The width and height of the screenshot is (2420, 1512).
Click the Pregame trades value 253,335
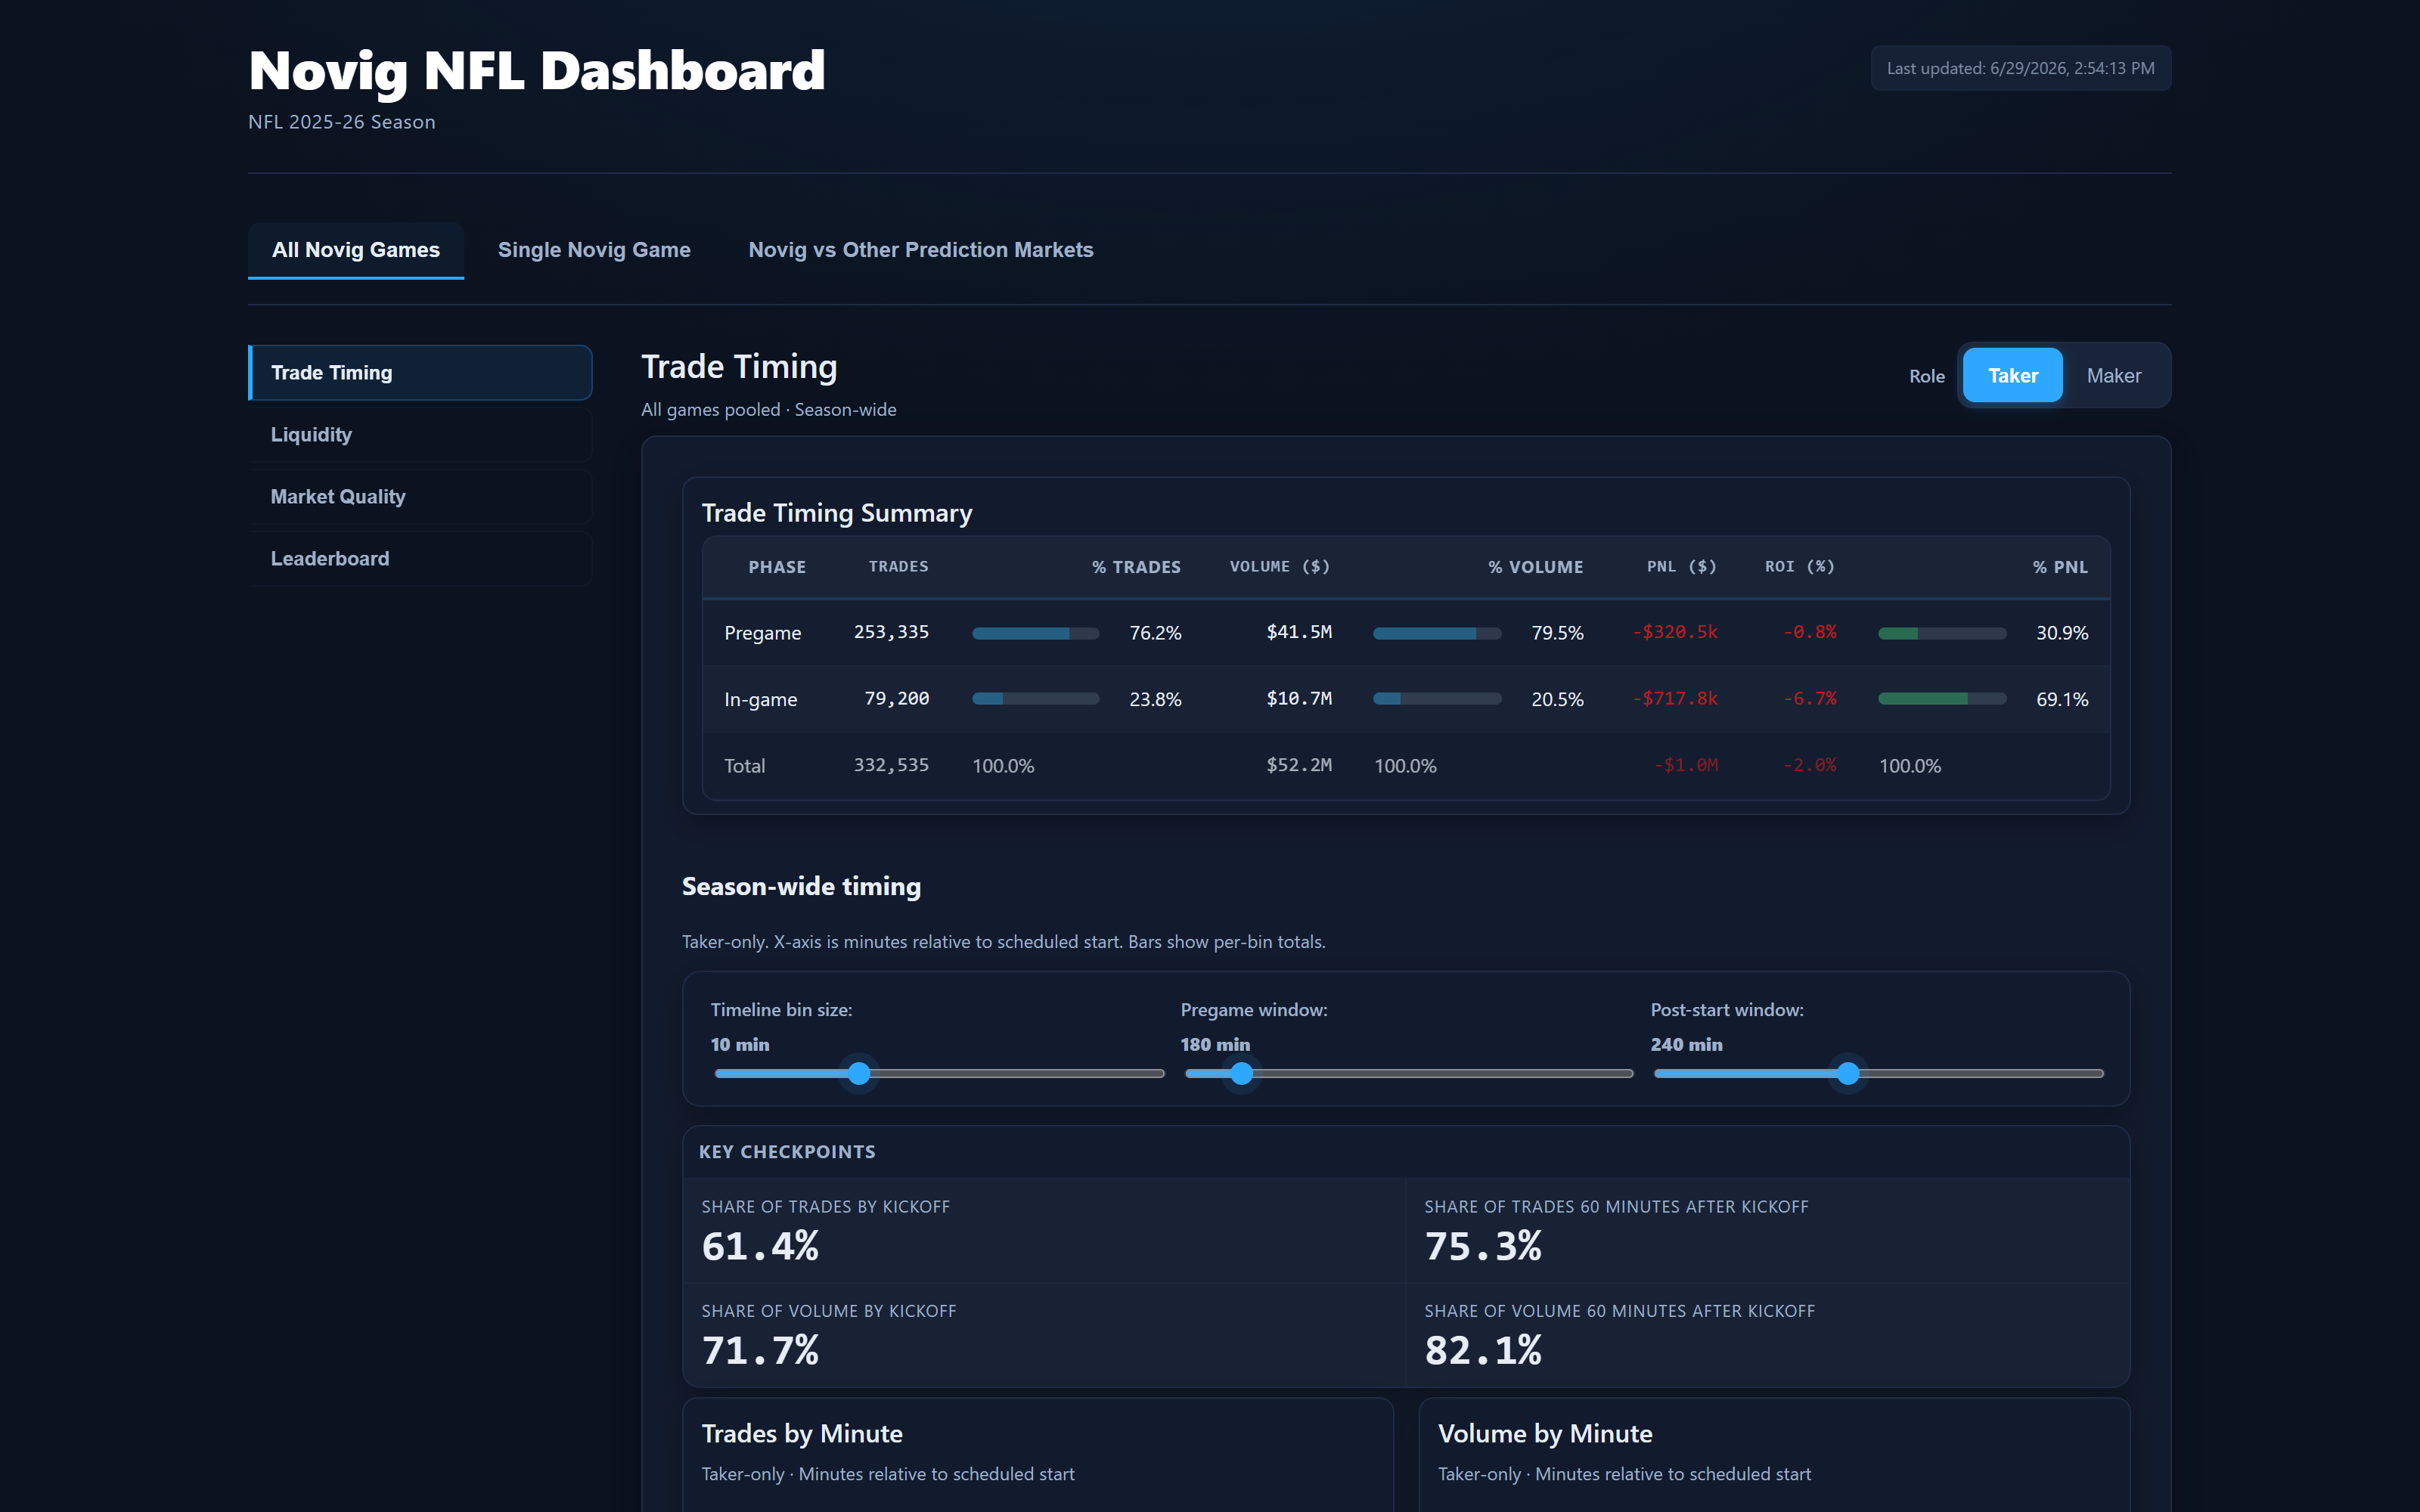click(891, 632)
